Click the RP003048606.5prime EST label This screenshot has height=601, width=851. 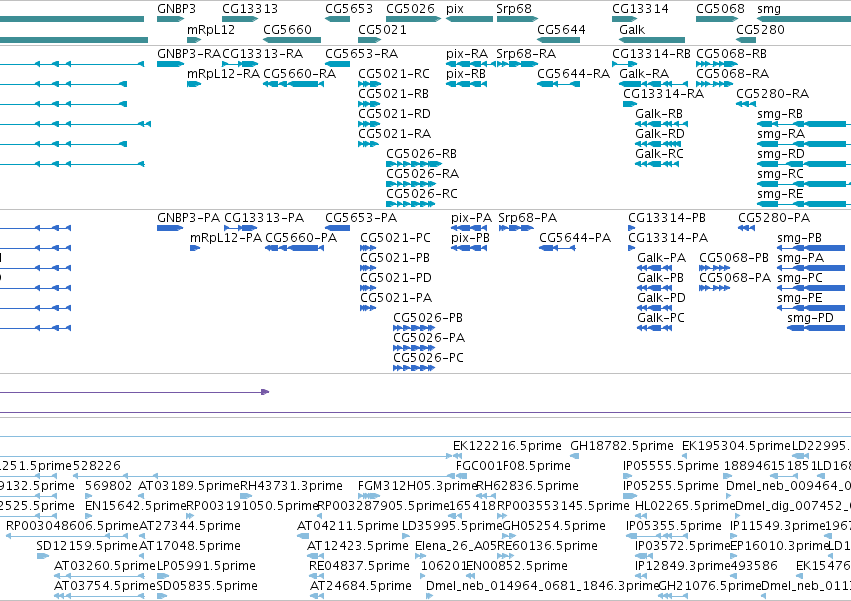click(73, 526)
